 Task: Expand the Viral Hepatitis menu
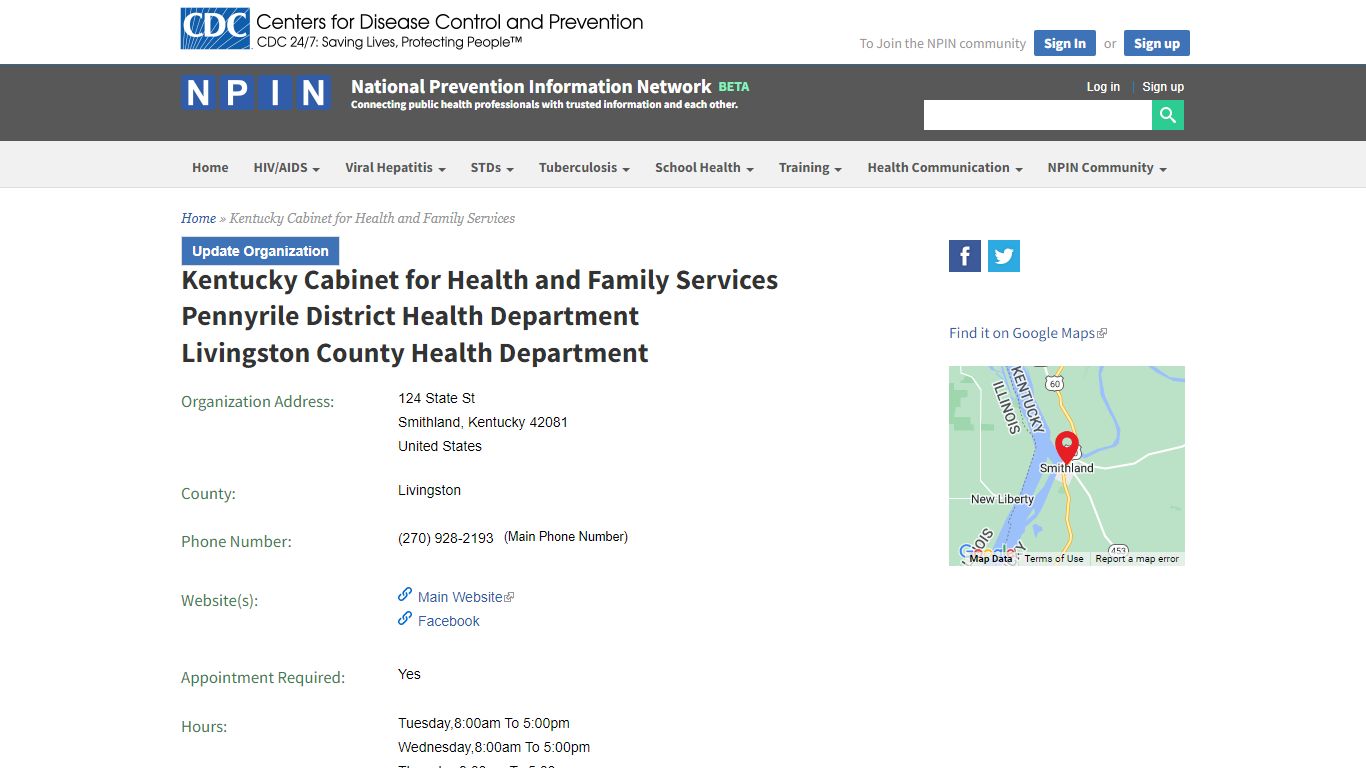click(395, 168)
